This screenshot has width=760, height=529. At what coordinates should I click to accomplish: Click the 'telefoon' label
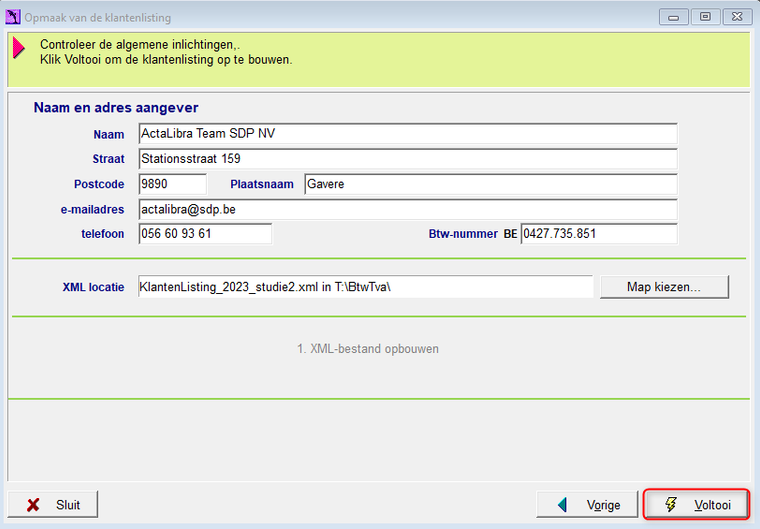point(102,234)
